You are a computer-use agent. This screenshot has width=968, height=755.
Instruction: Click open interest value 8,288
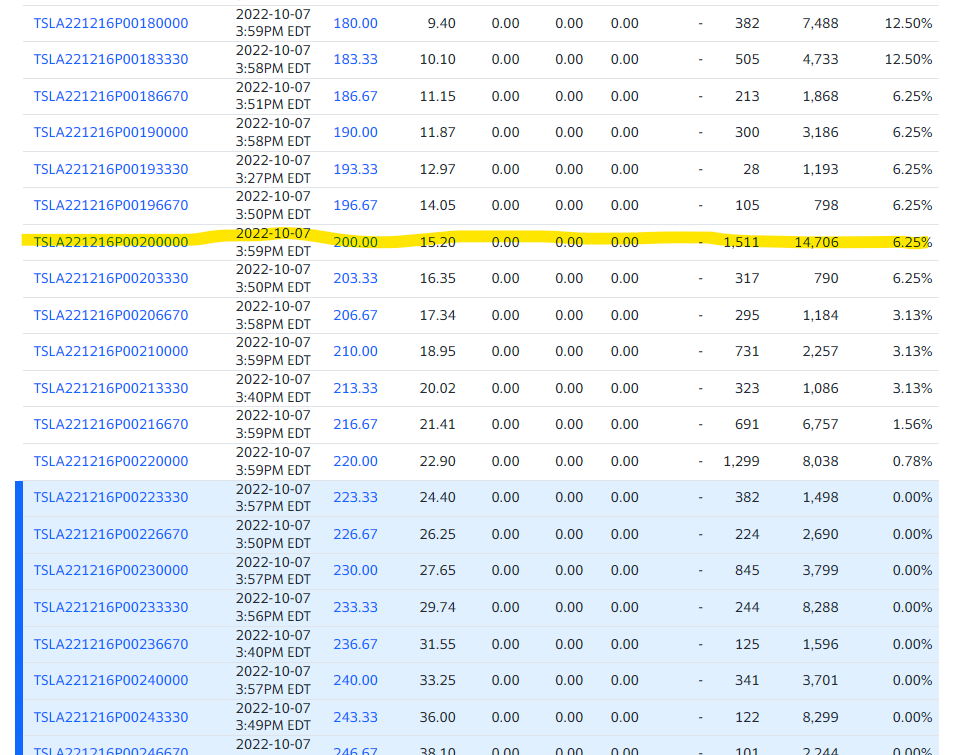point(820,607)
